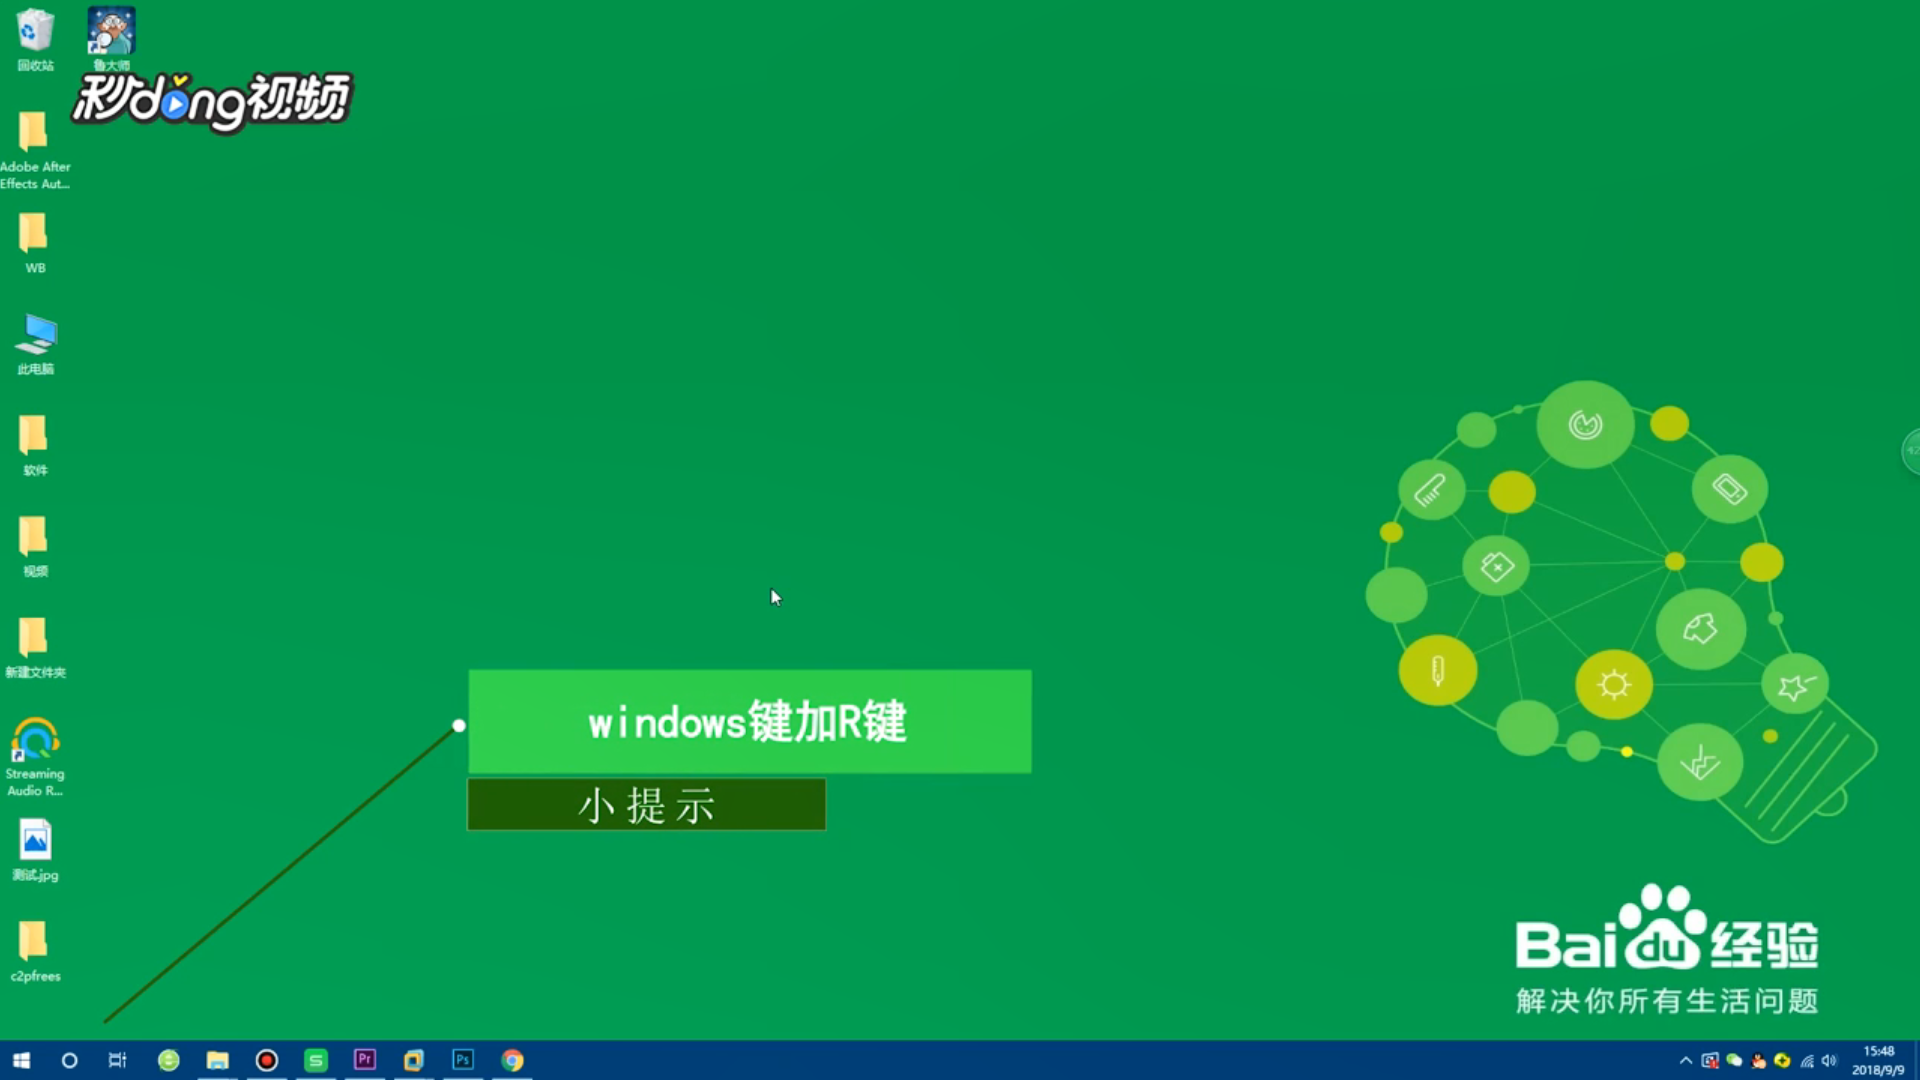Open the volume speaker control
The height and width of the screenshot is (1080, 1920).
pyautogui.click(x=1829, y=1061)
